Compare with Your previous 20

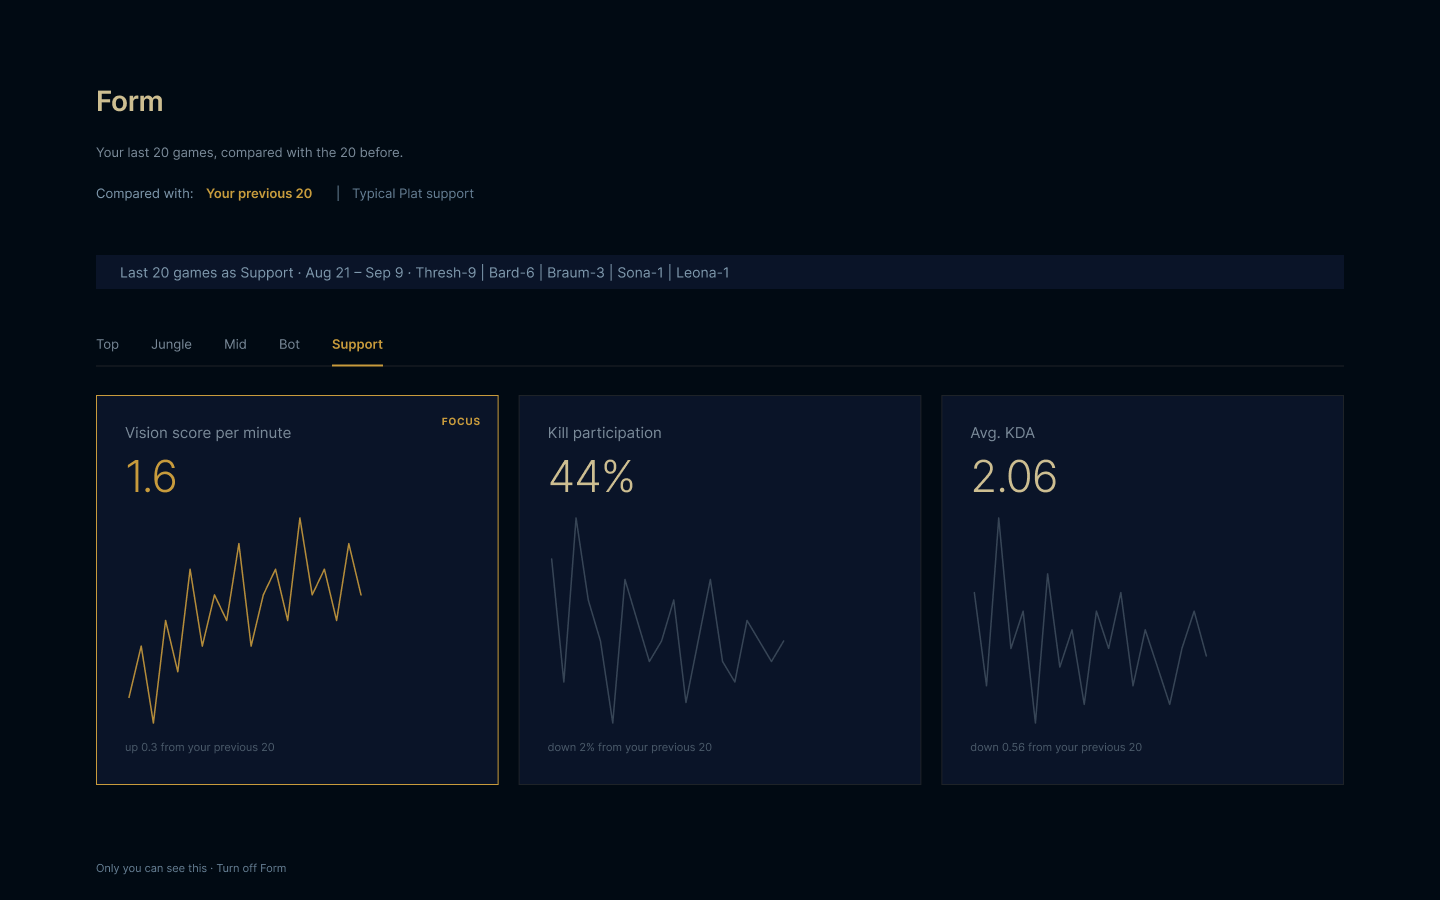pos(259,193)
